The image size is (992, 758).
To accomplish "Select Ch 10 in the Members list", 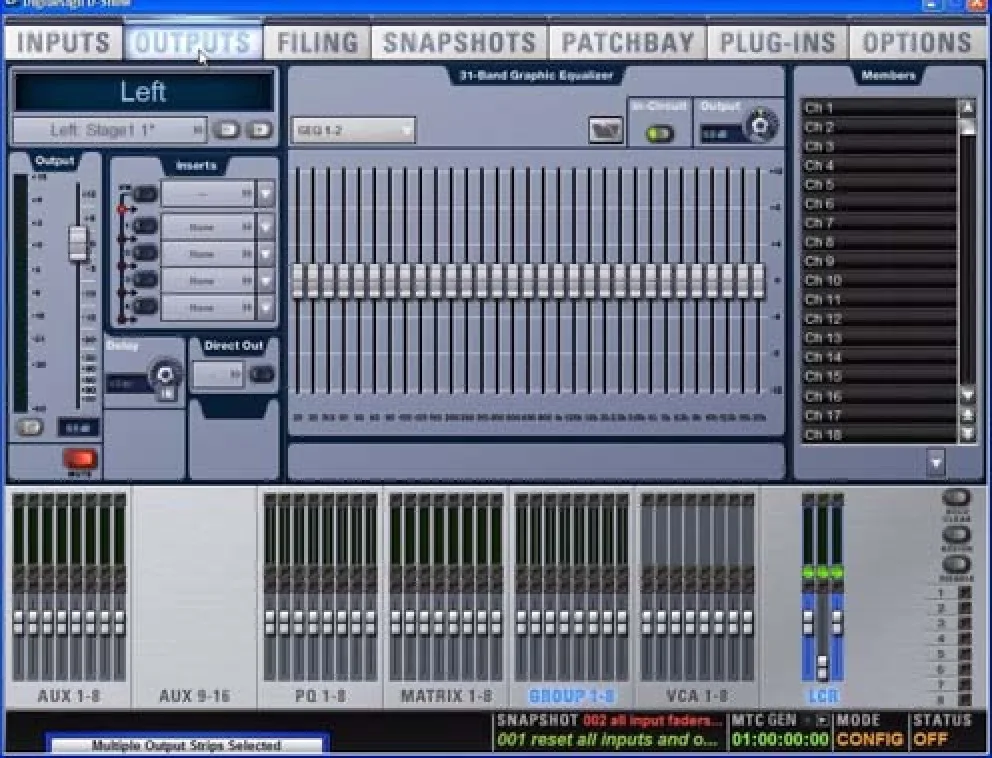I will [879, 280].
